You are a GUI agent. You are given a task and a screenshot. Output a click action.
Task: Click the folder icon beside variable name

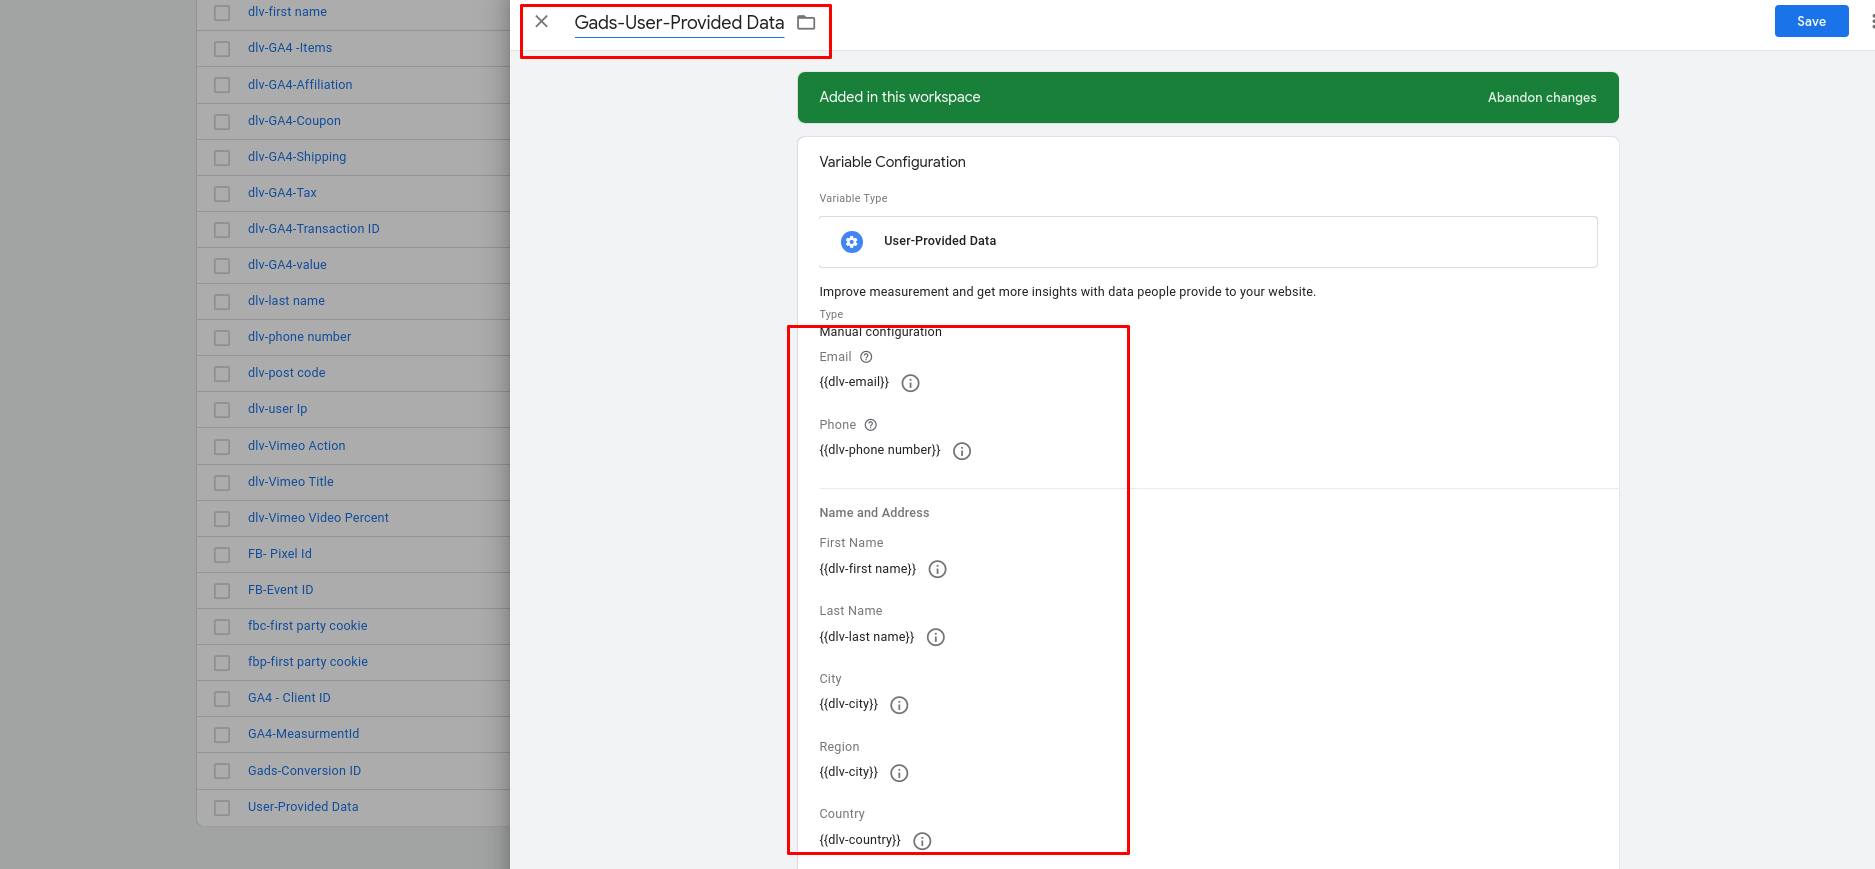click(x=806, y=22)
